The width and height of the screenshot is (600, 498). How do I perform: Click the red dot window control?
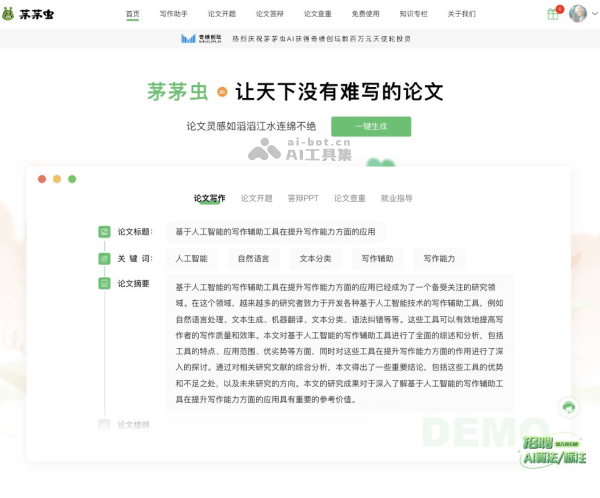pos(42,179)
